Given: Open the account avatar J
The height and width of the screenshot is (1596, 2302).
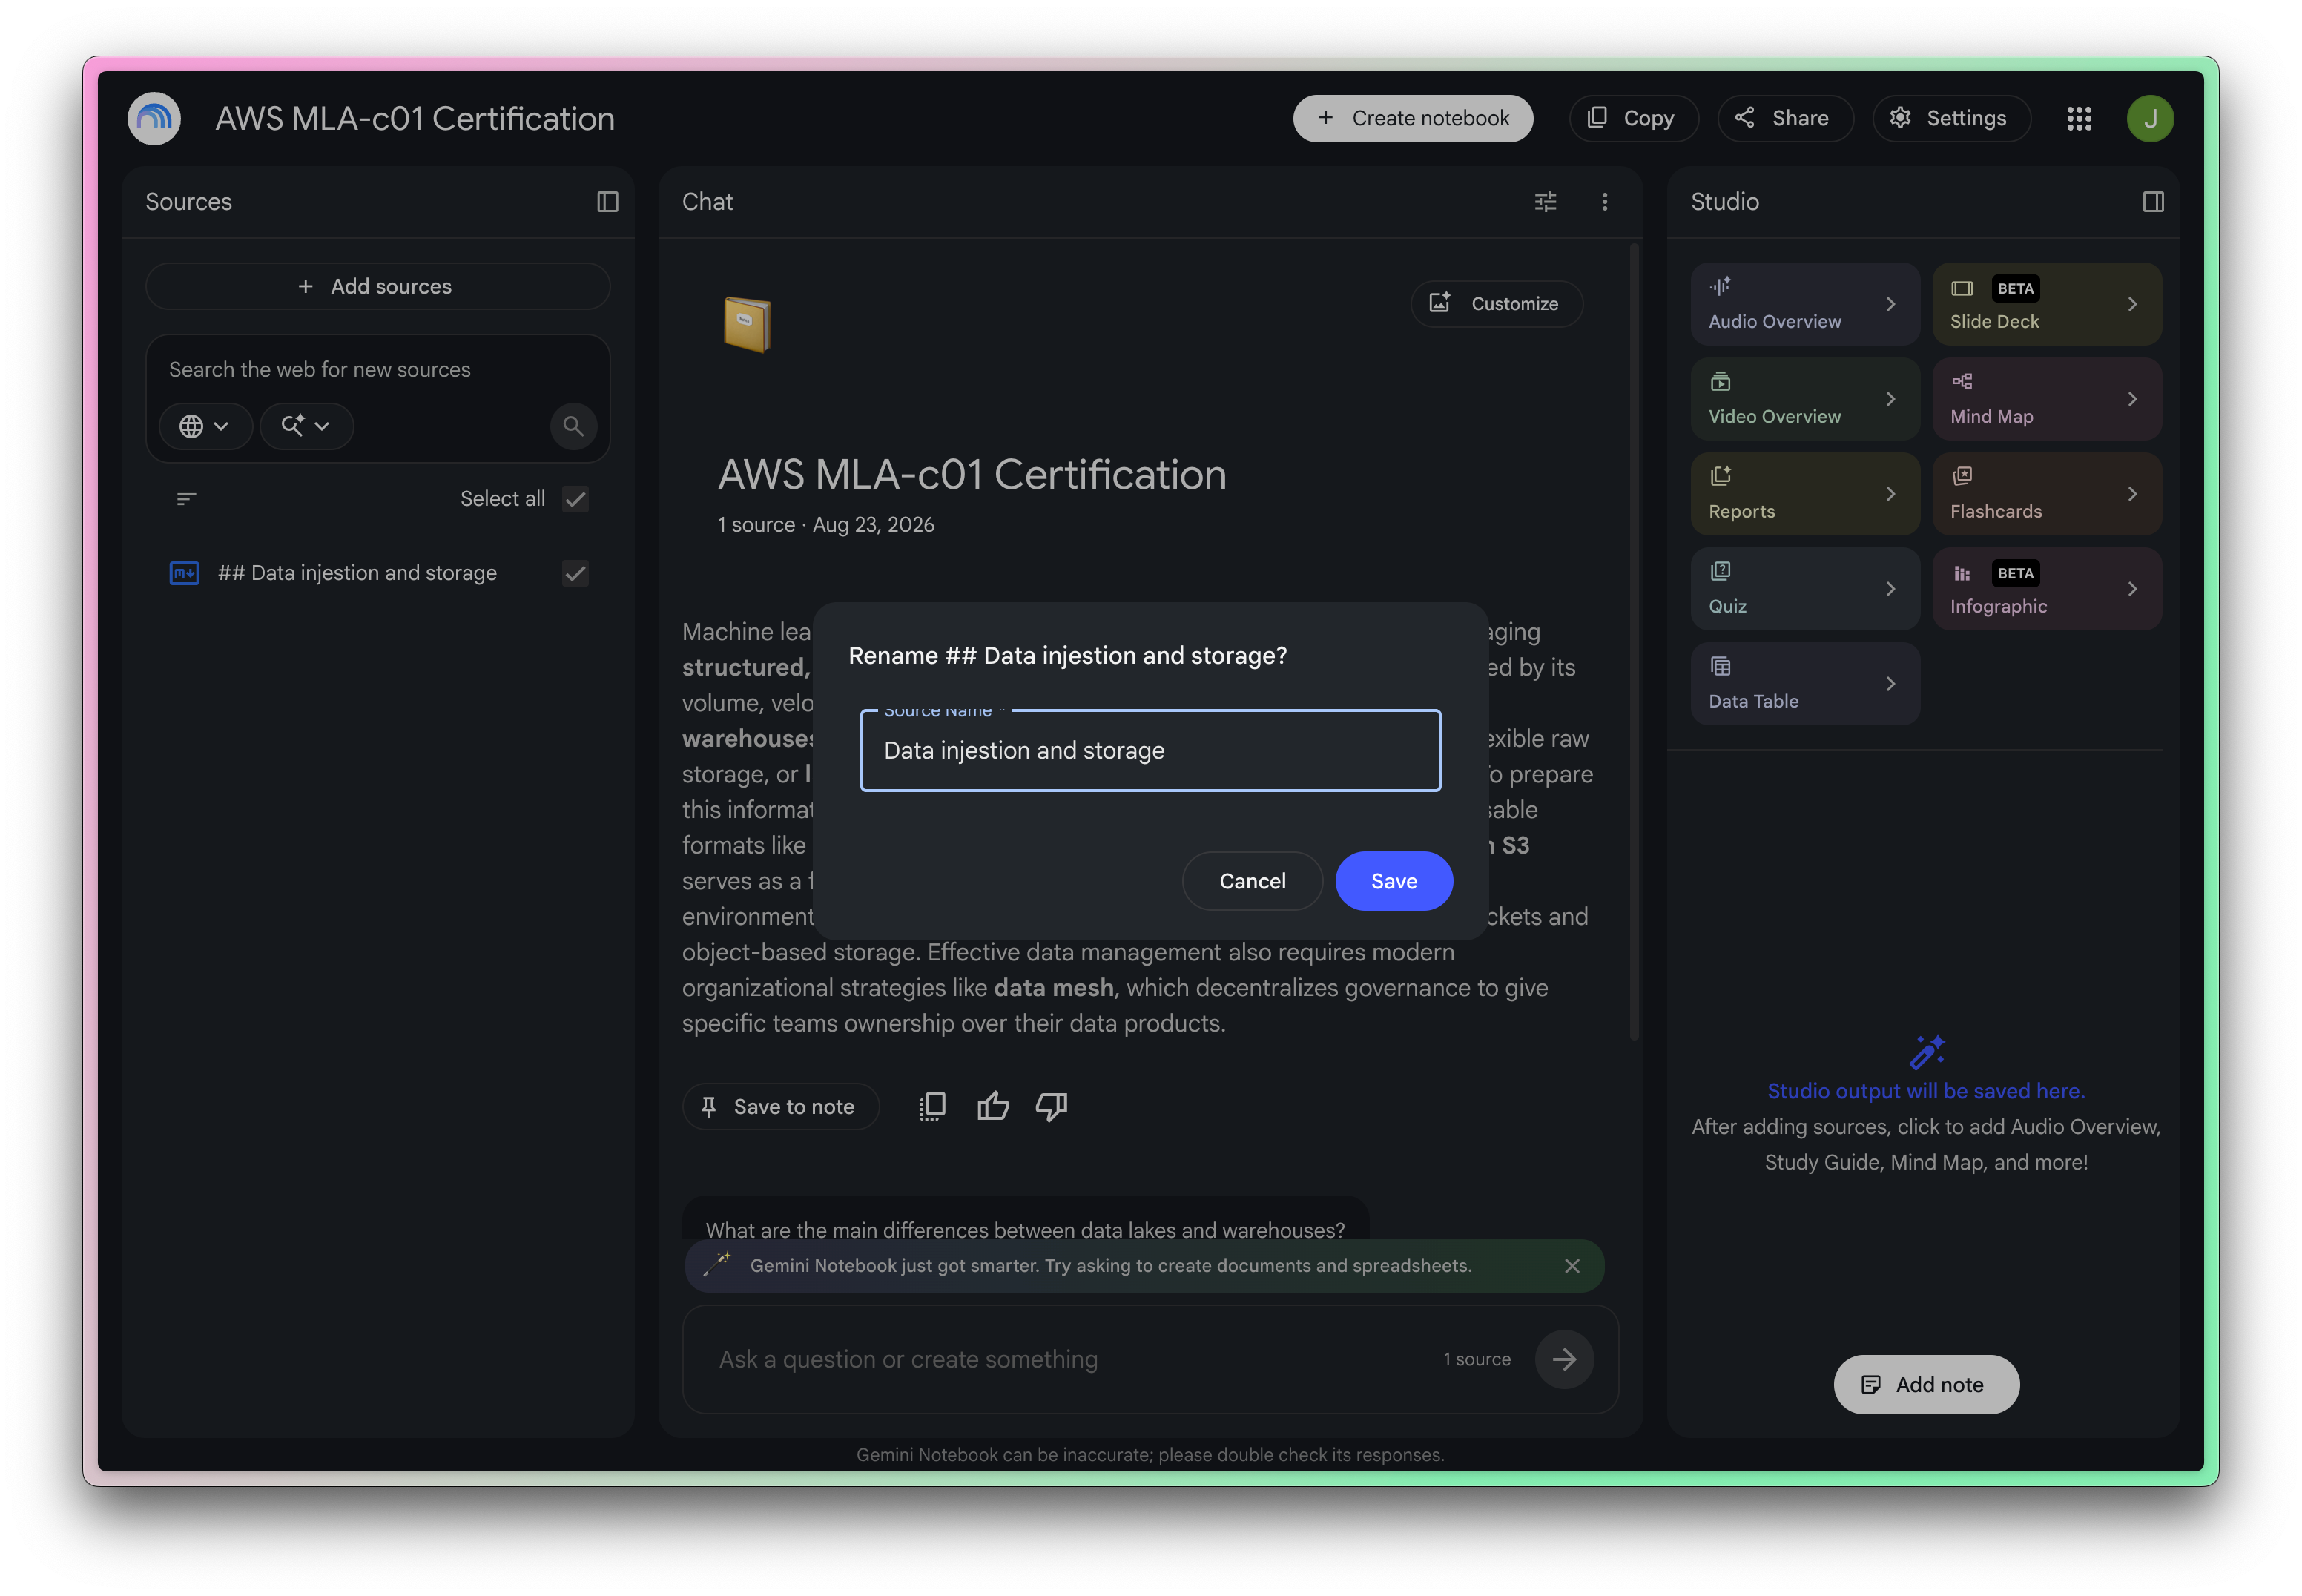Looking at the screenshot, I should [2149, 119].
